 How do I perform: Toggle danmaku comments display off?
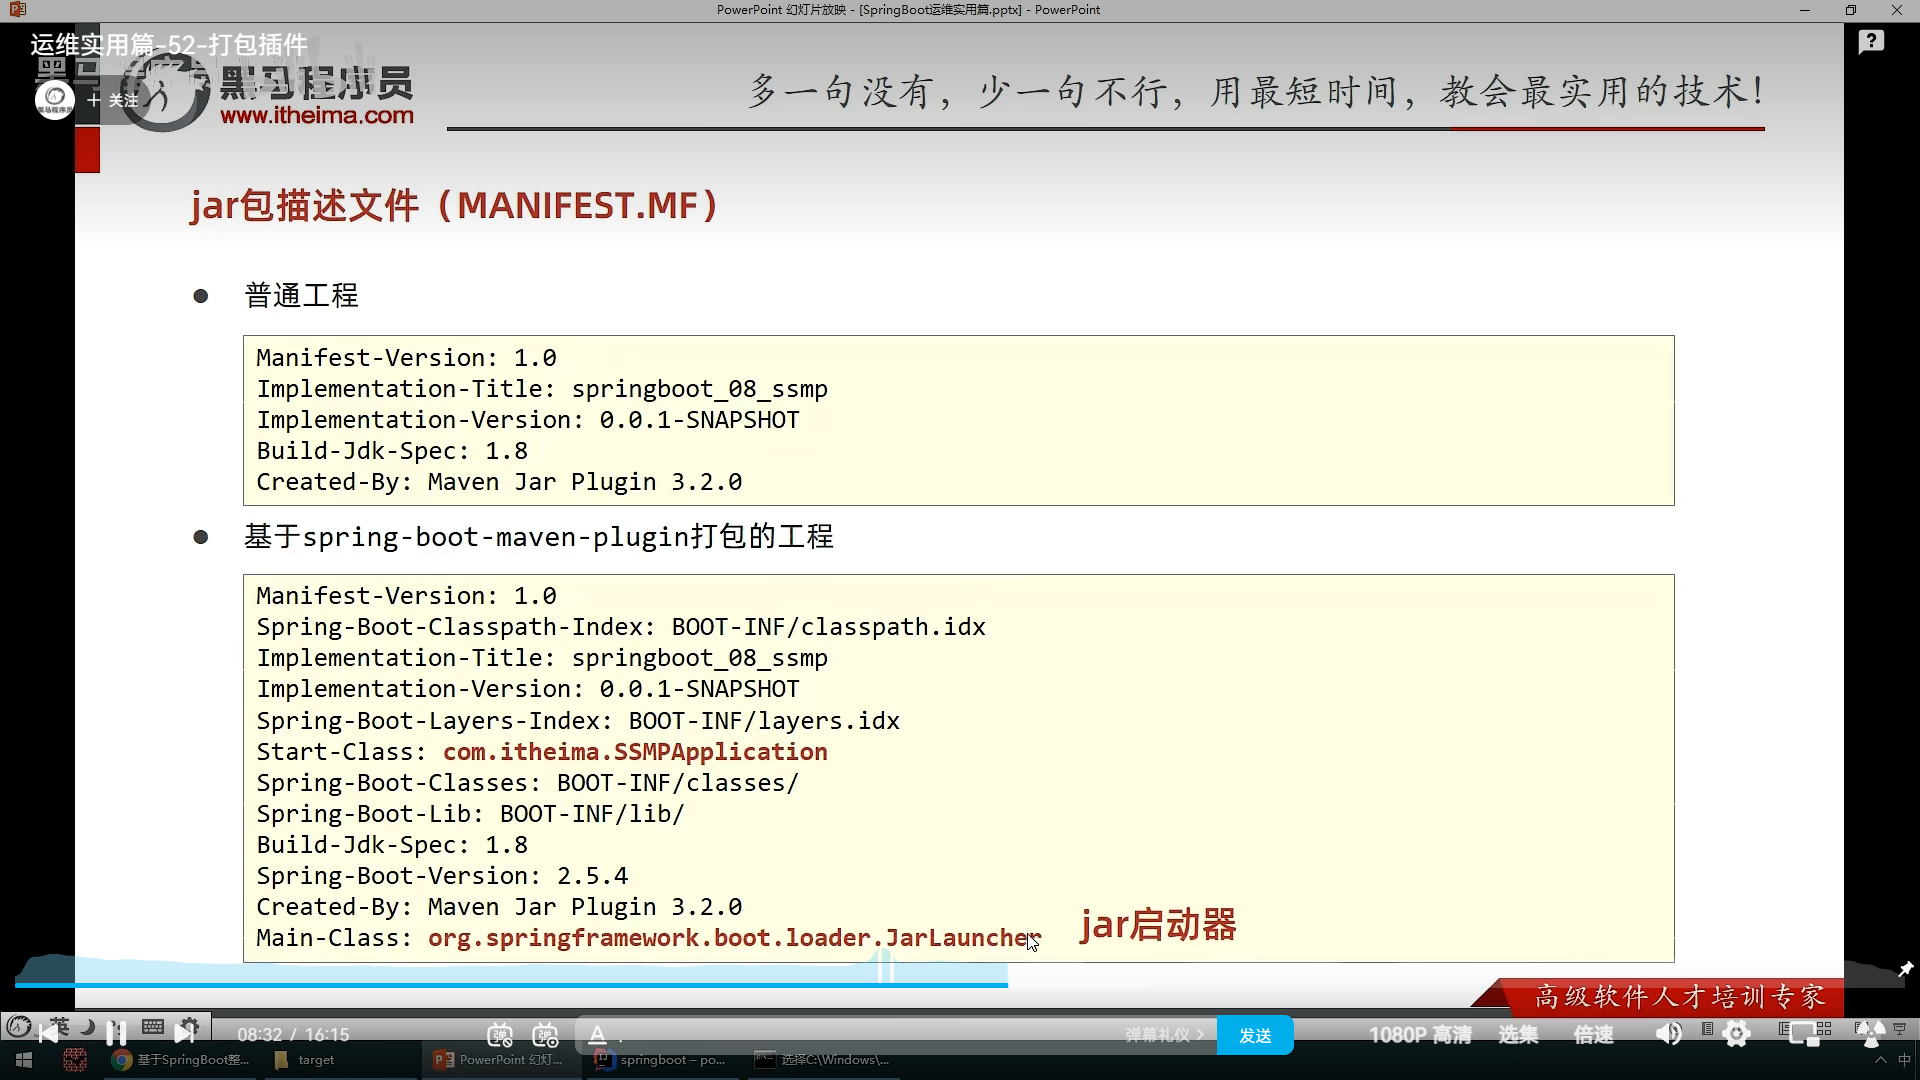pyautogui.click(x=500, y=1035)
